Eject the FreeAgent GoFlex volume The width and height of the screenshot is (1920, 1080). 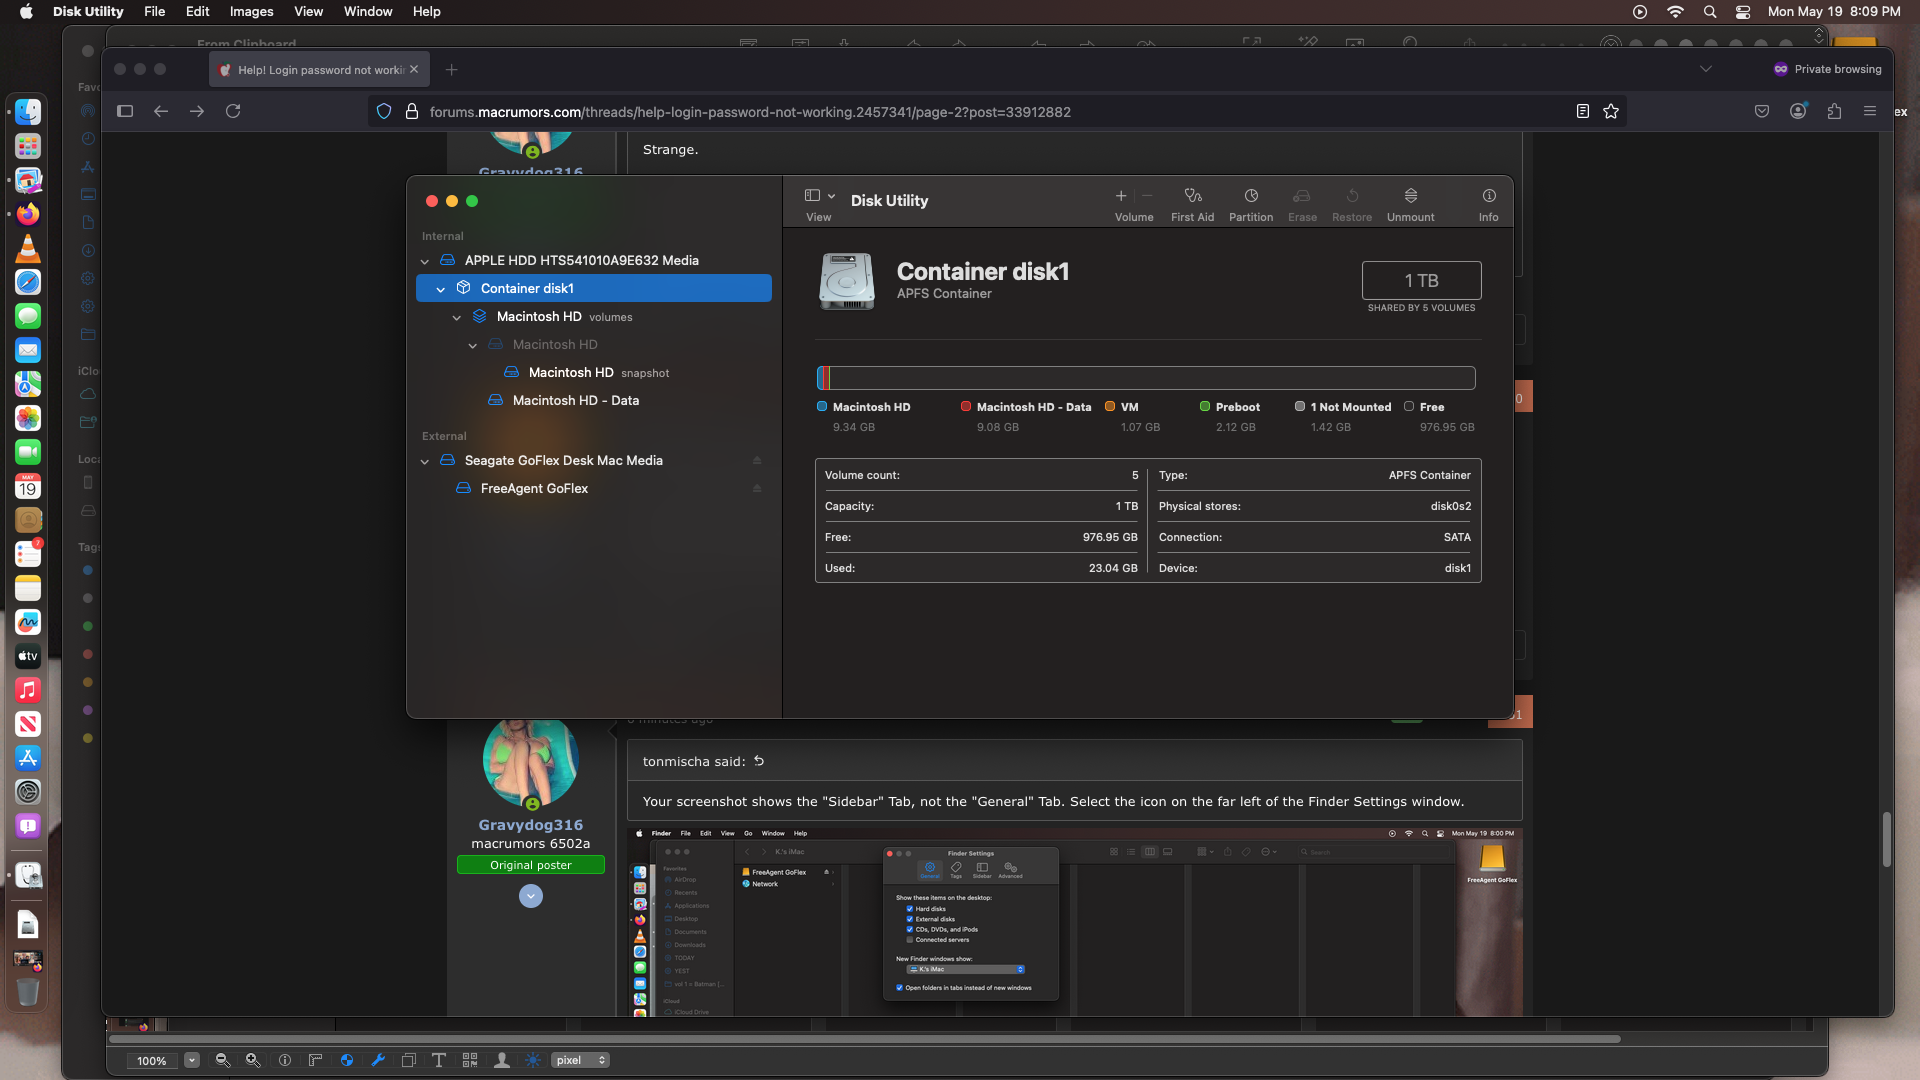point(757,489)
